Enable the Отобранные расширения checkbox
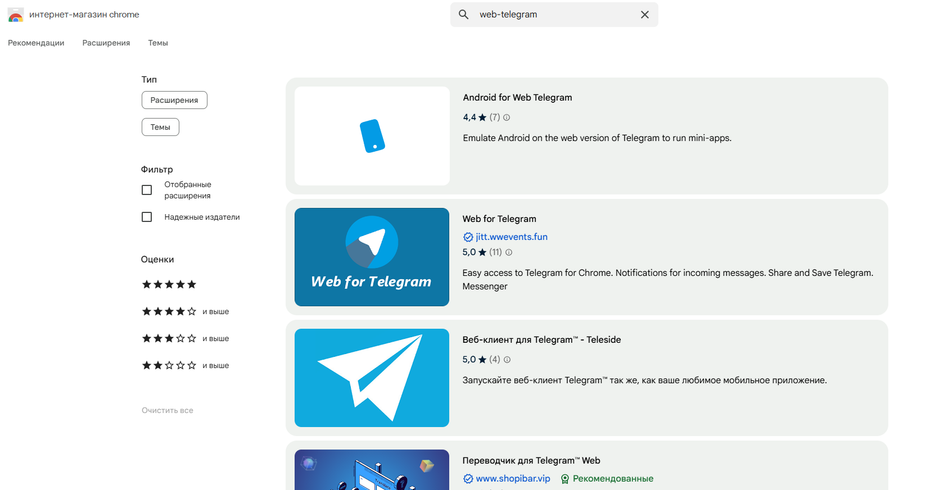944x490 pixels. (147, 190)
